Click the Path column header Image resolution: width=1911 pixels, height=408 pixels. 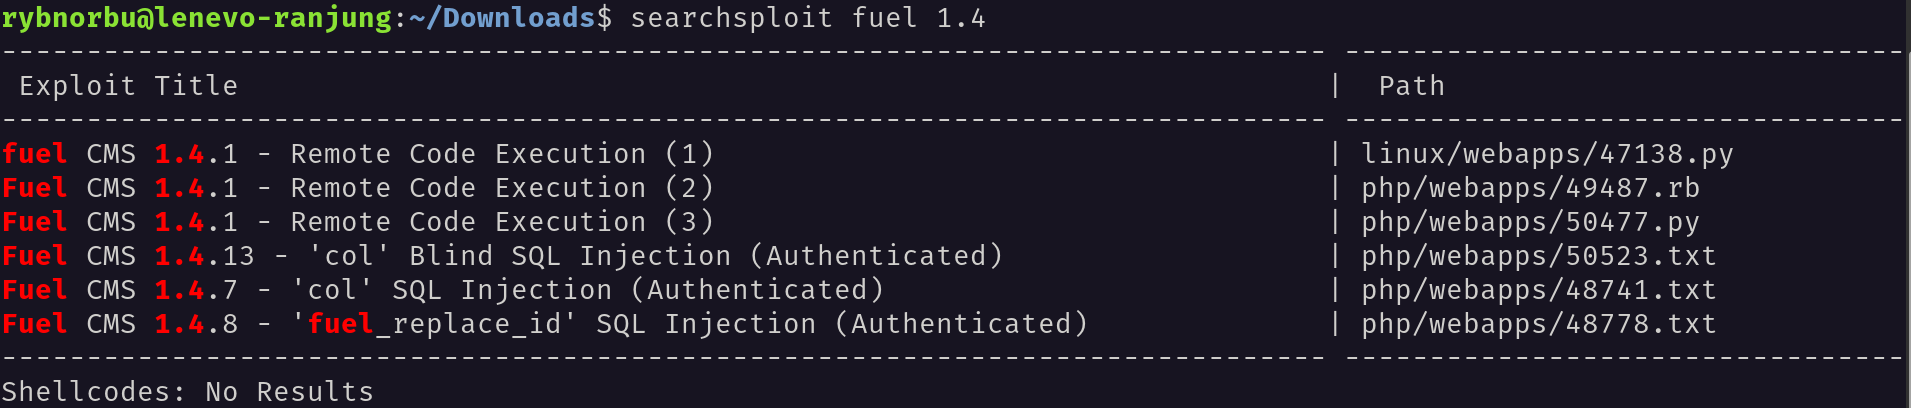(1412, 86)
